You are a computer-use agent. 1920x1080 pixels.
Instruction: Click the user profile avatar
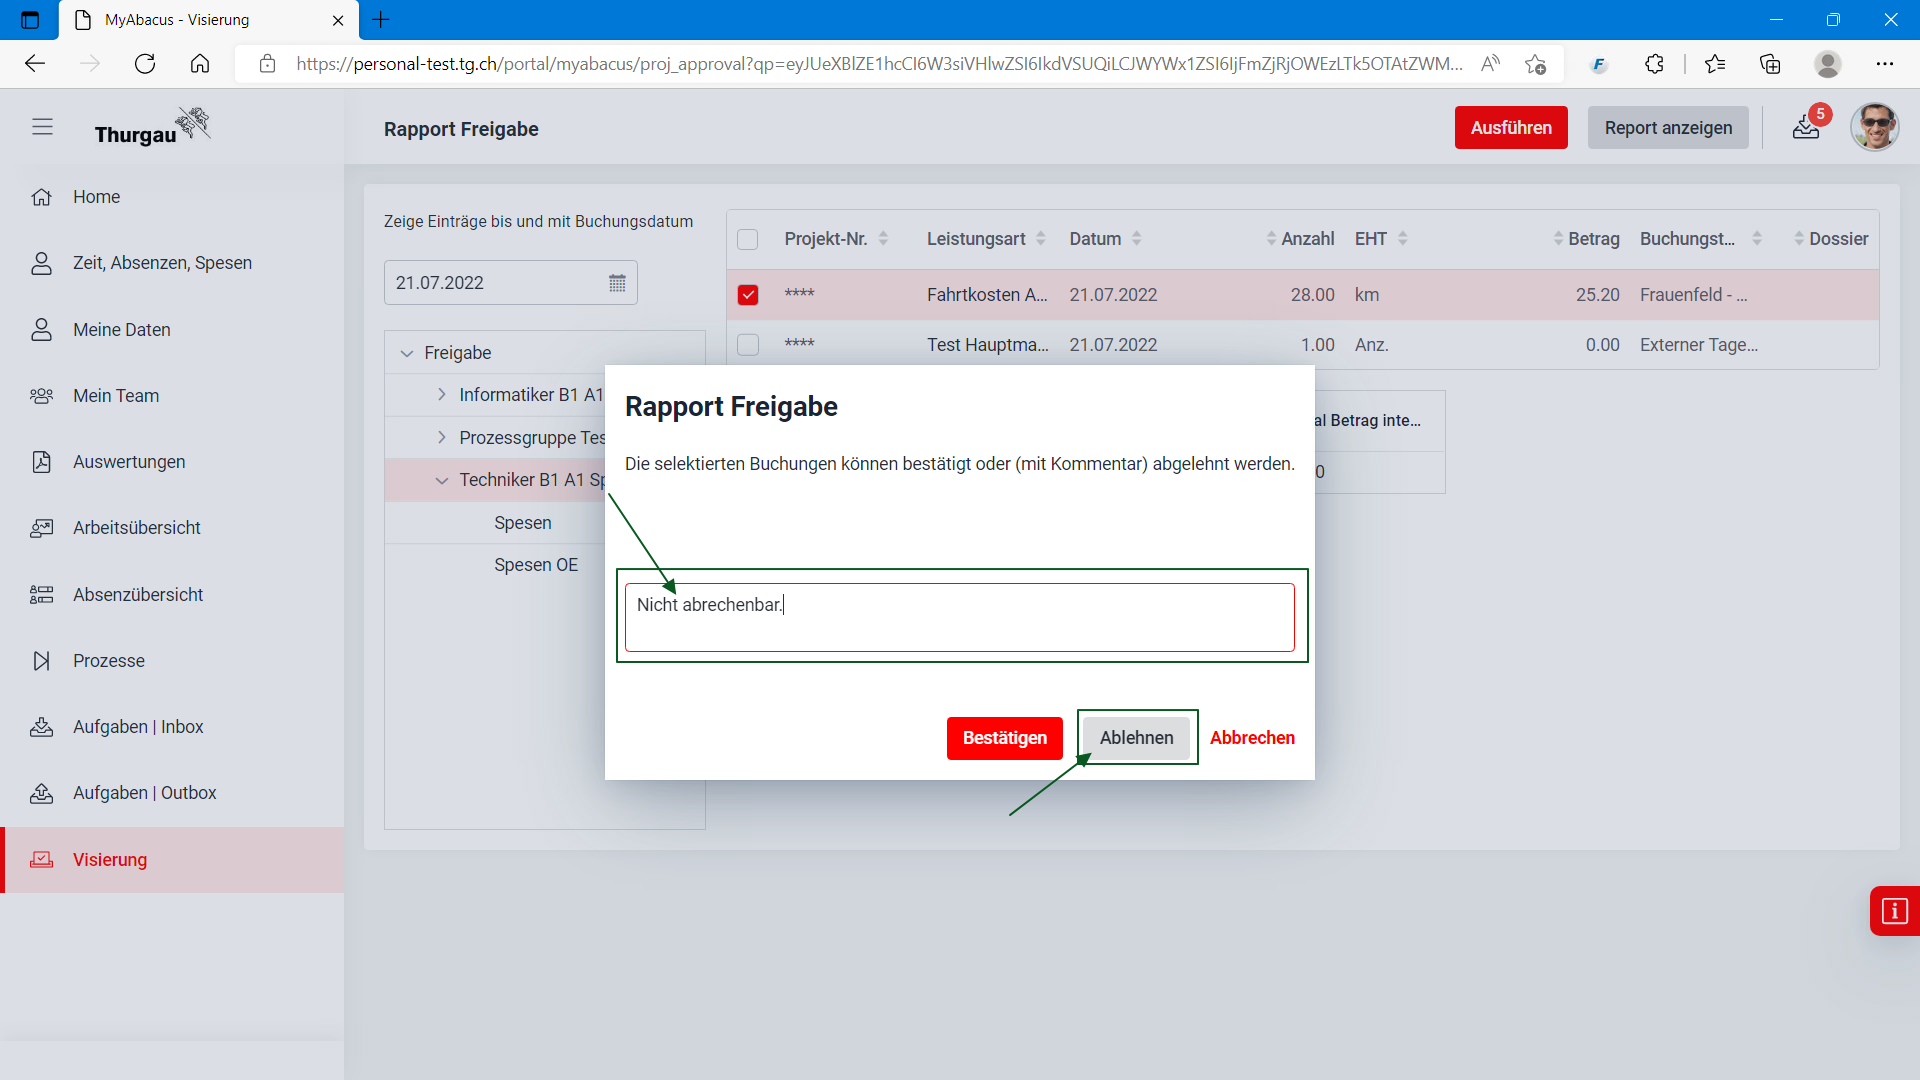pyautogui.click(x=1874, y=127)
